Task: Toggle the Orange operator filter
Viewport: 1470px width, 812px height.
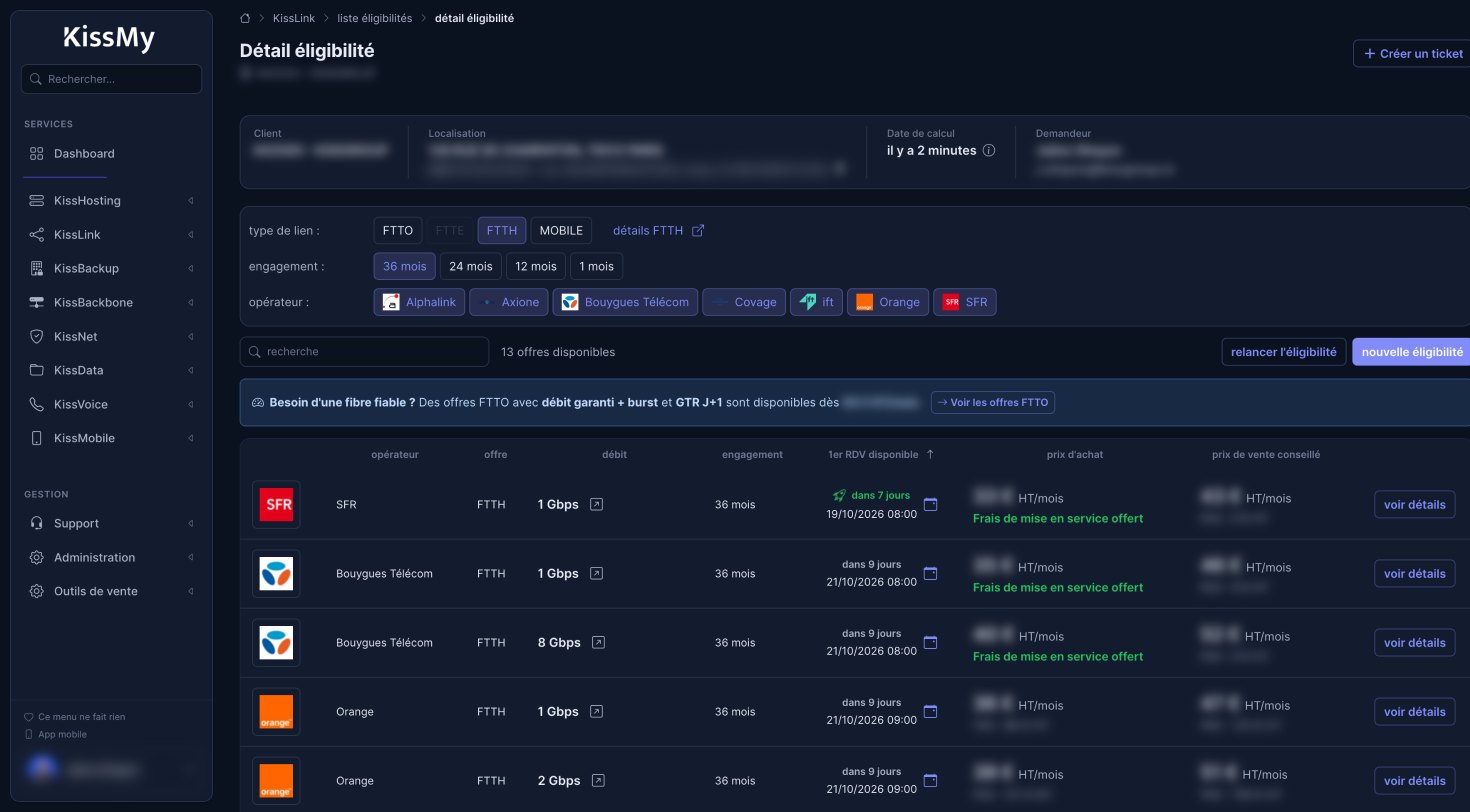Action: (887, 302)
